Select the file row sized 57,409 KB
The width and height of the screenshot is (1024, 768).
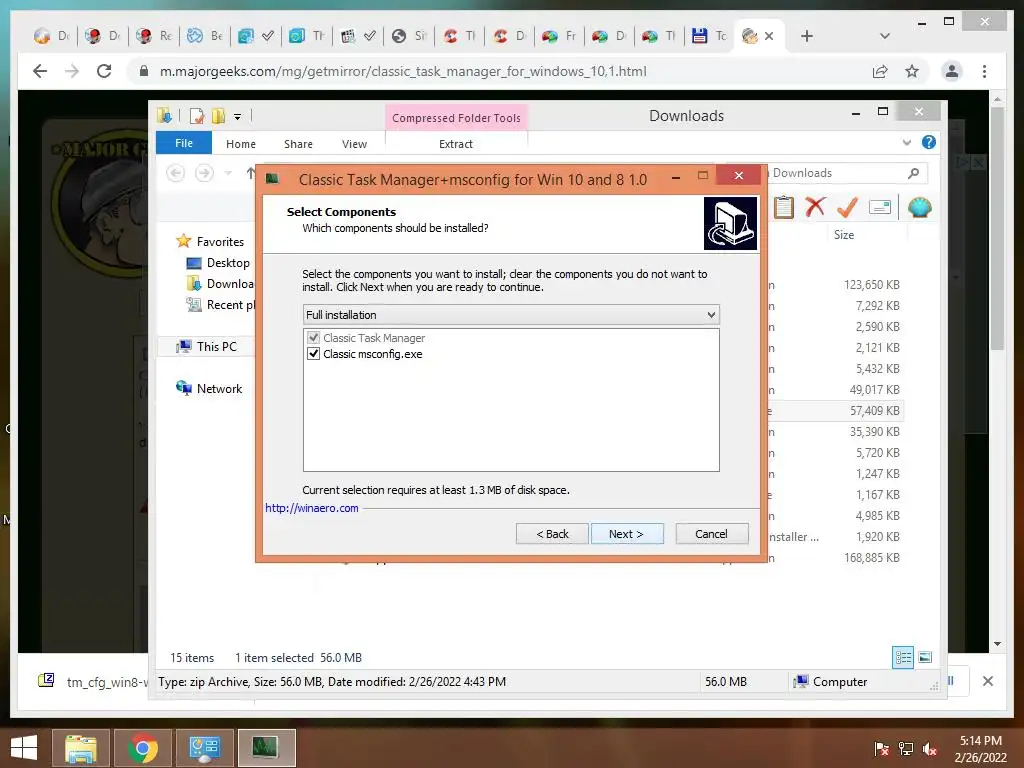pyautogui.click(x=836, y=411)
